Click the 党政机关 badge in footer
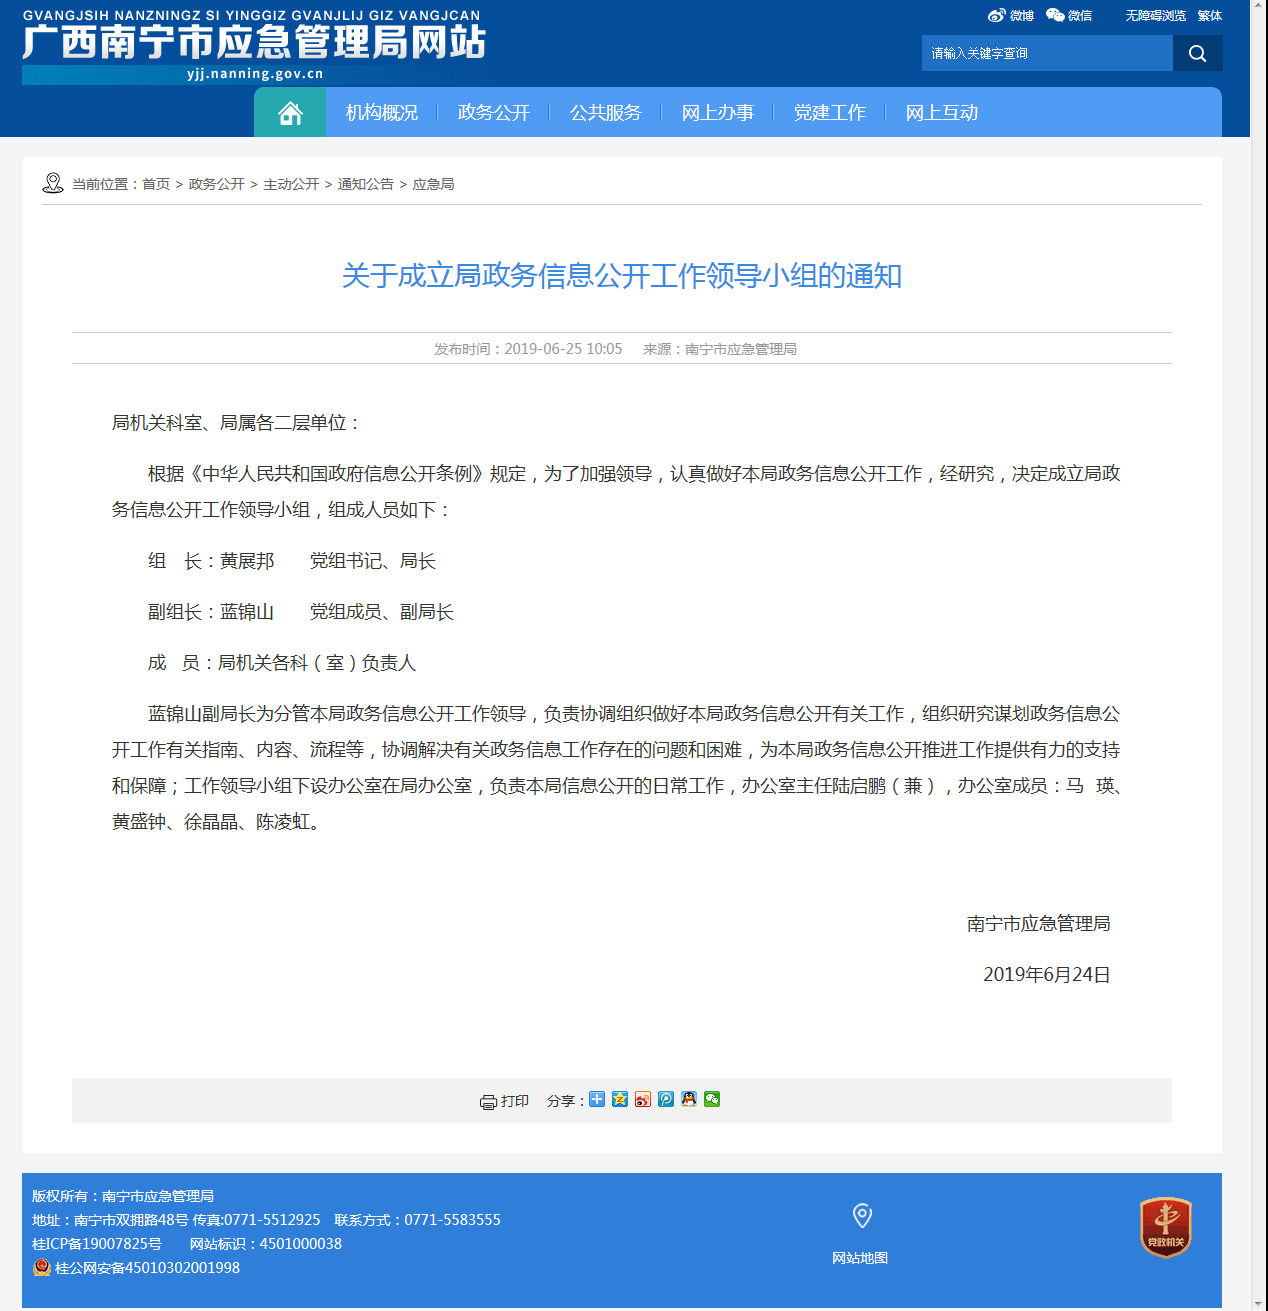Image resolution: width=1268 pixels, height=1311 pixels. (1165, 1227)
